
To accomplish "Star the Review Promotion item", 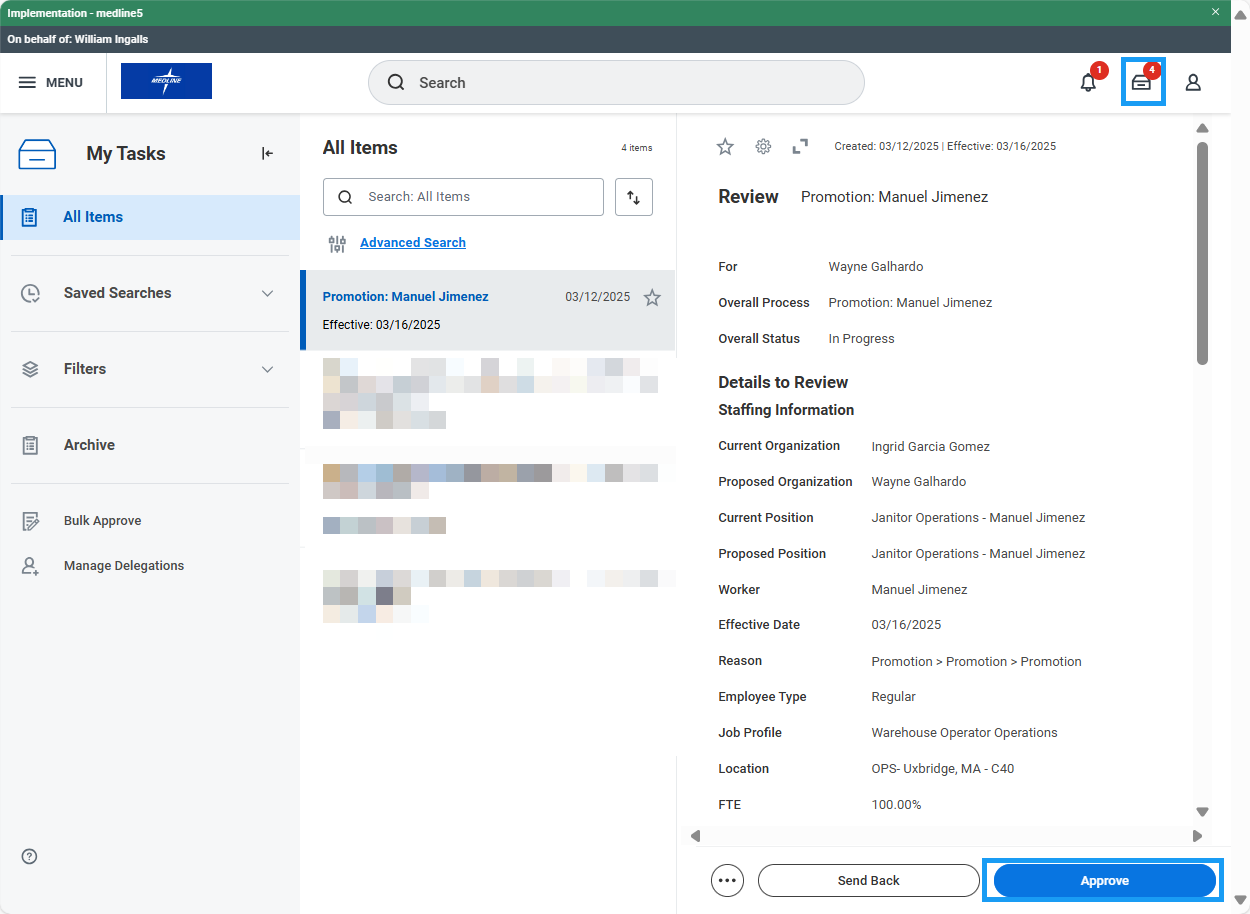I will (x=725, y=146).
